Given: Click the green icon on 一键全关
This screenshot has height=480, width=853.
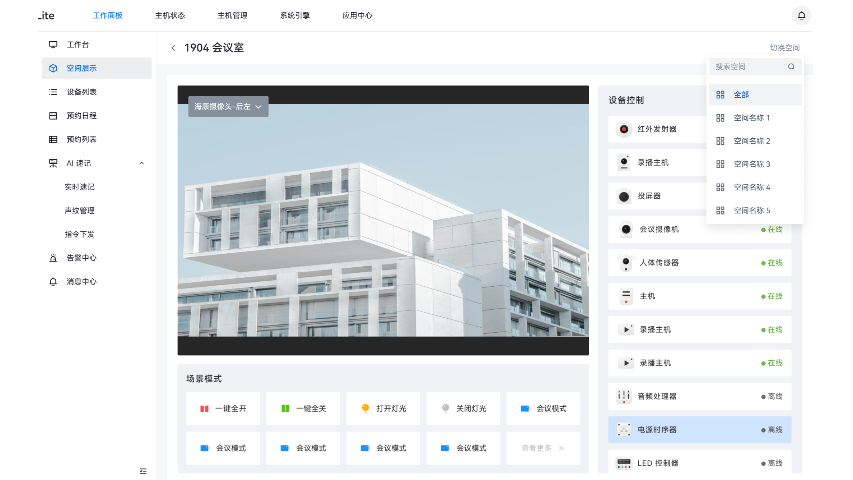Looking at the screenshot, I should click(x=285, y=408).
